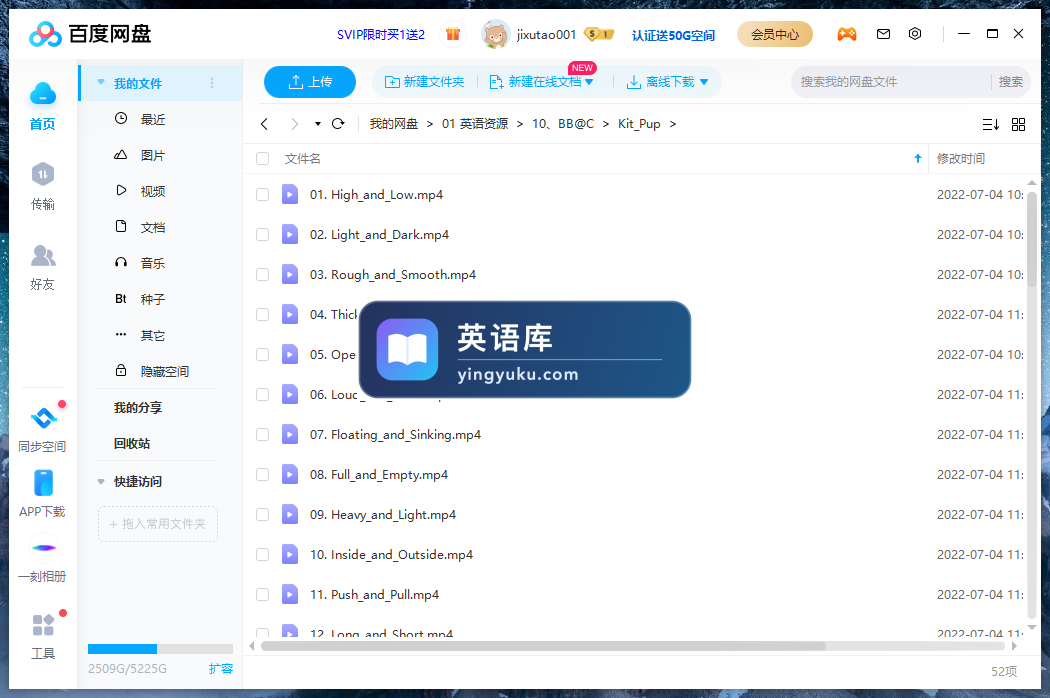
Task: Go back with the left arrow
Action: coord(265,124)
